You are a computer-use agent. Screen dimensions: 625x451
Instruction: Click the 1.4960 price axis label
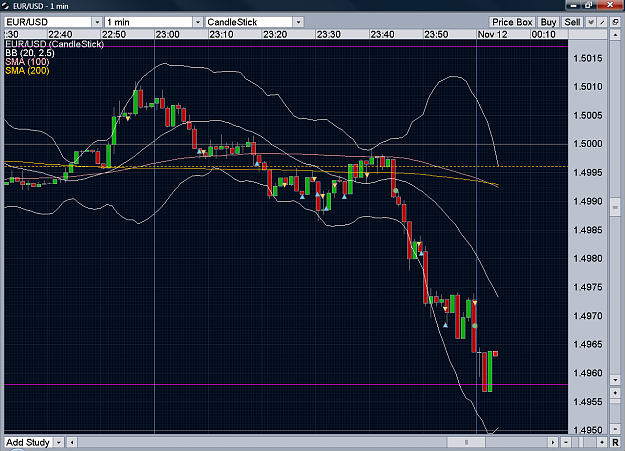pos(588,373)
